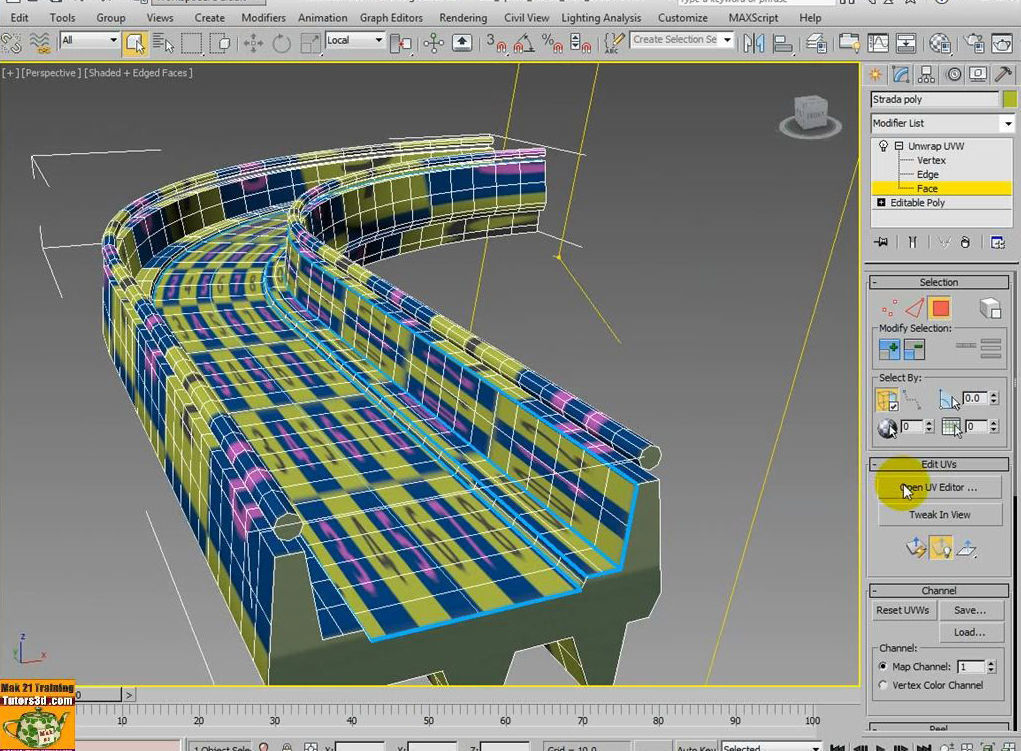
Task: Click the Unlink Selection toolbar icon
Action: tap(11, 44)
